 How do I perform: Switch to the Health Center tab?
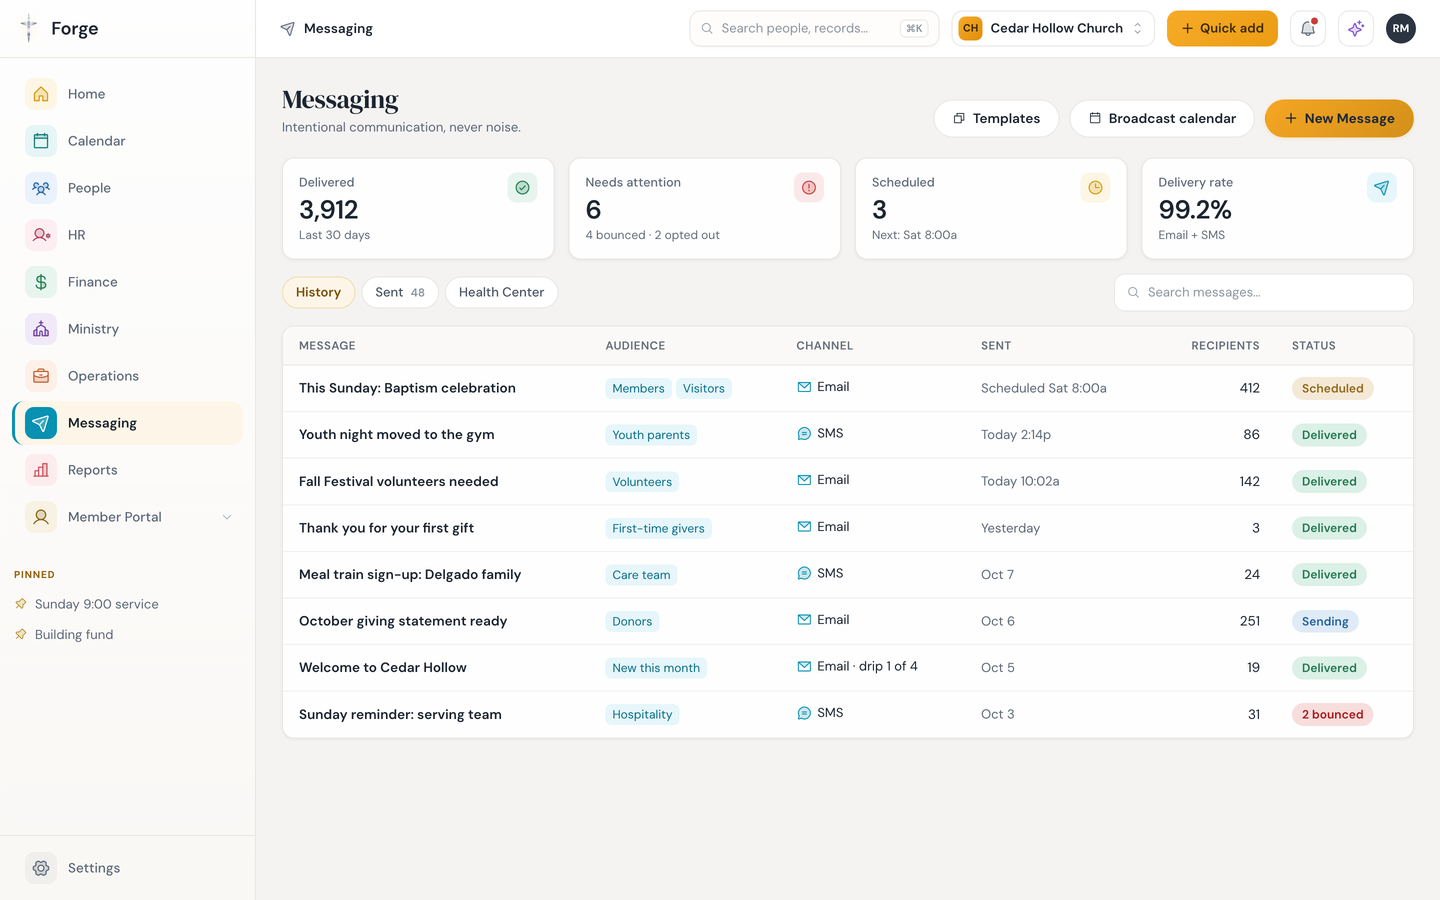[x=501, y=292]
